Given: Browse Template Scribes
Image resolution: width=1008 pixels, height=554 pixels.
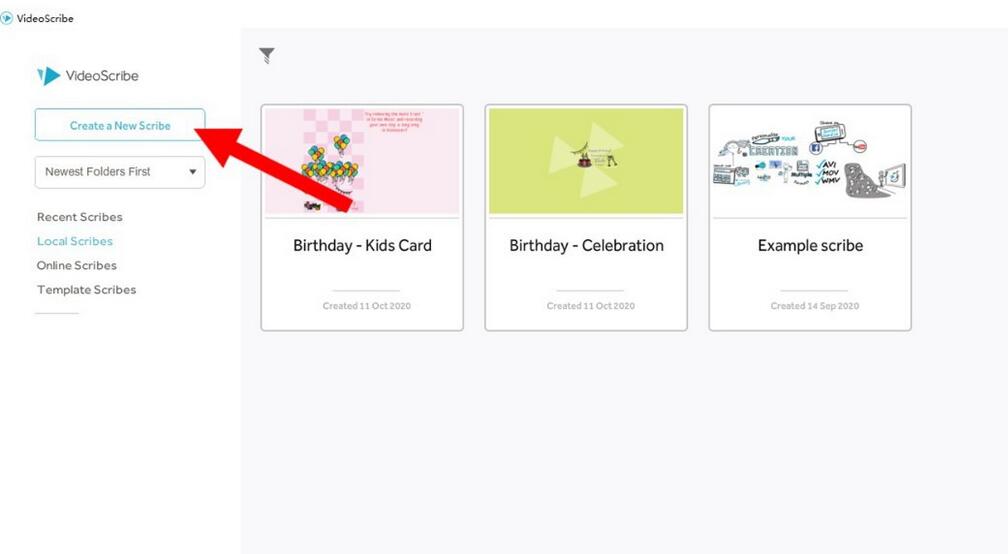Looking at the screenshot, I should [86, 290].
